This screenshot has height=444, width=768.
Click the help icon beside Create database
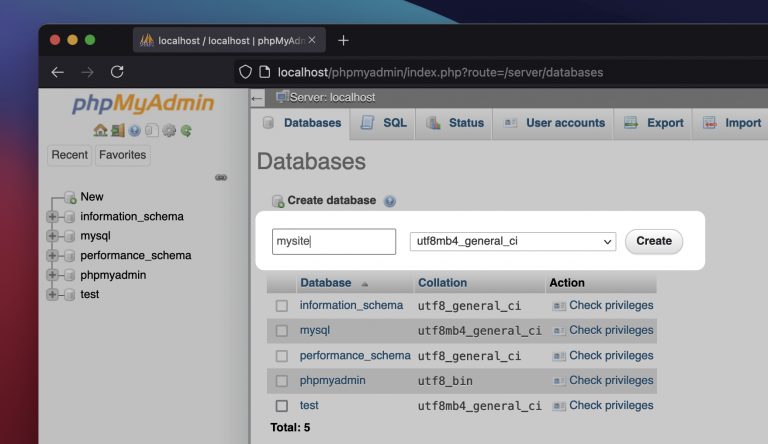(390, 201)
